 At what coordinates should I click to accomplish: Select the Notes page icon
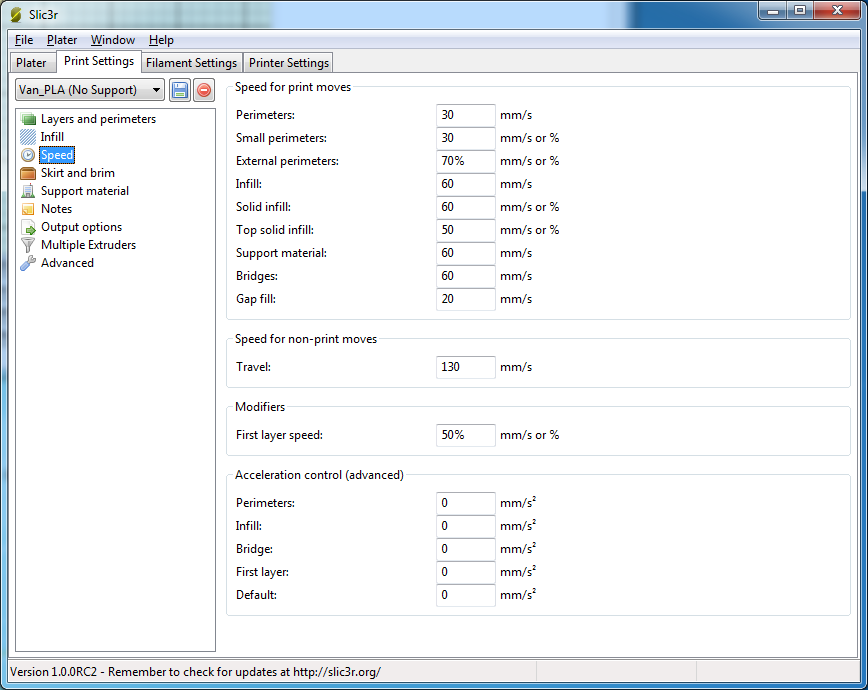click(28, 209)
